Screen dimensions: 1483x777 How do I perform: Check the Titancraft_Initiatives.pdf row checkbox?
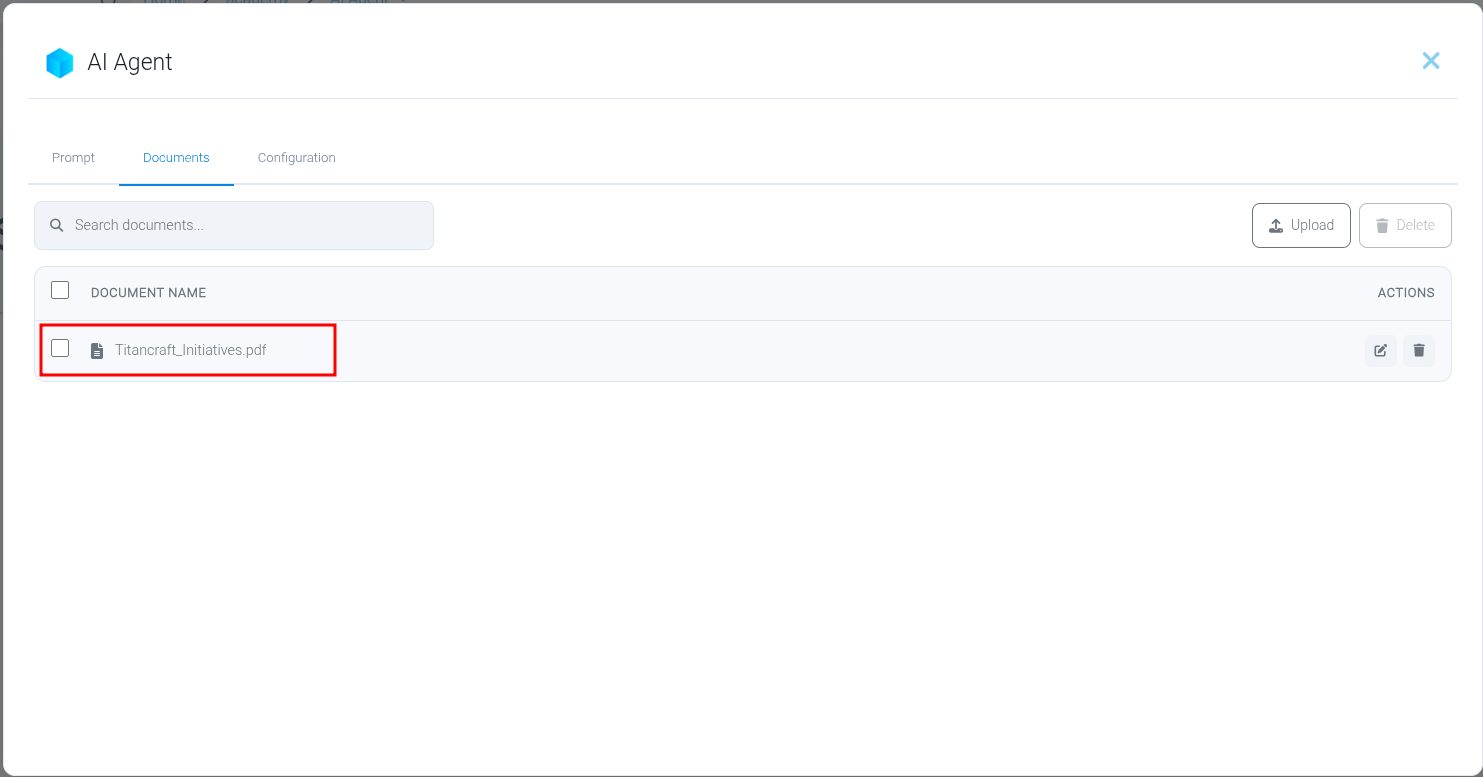click(60, 349)
